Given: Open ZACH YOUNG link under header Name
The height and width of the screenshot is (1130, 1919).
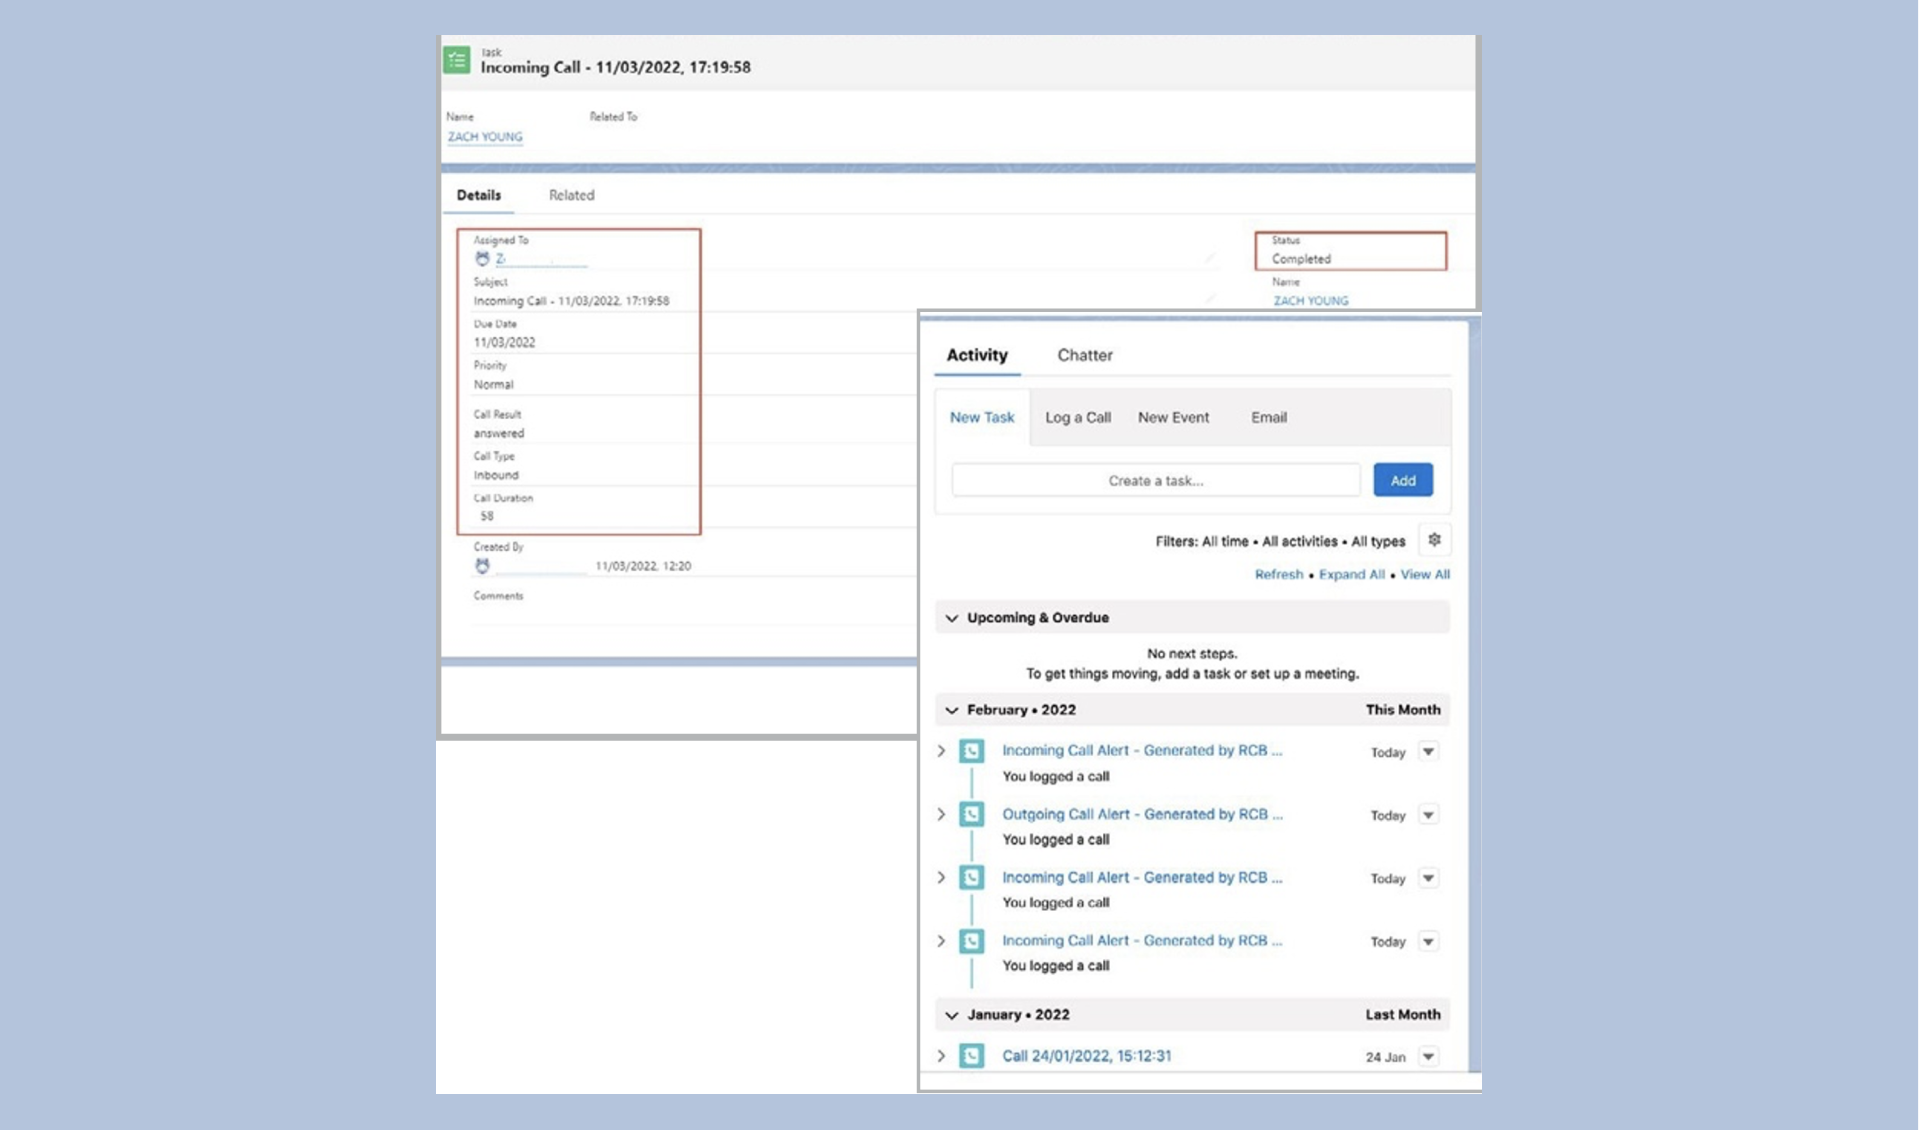Looking at the screenshot, I should coord(485,137).
